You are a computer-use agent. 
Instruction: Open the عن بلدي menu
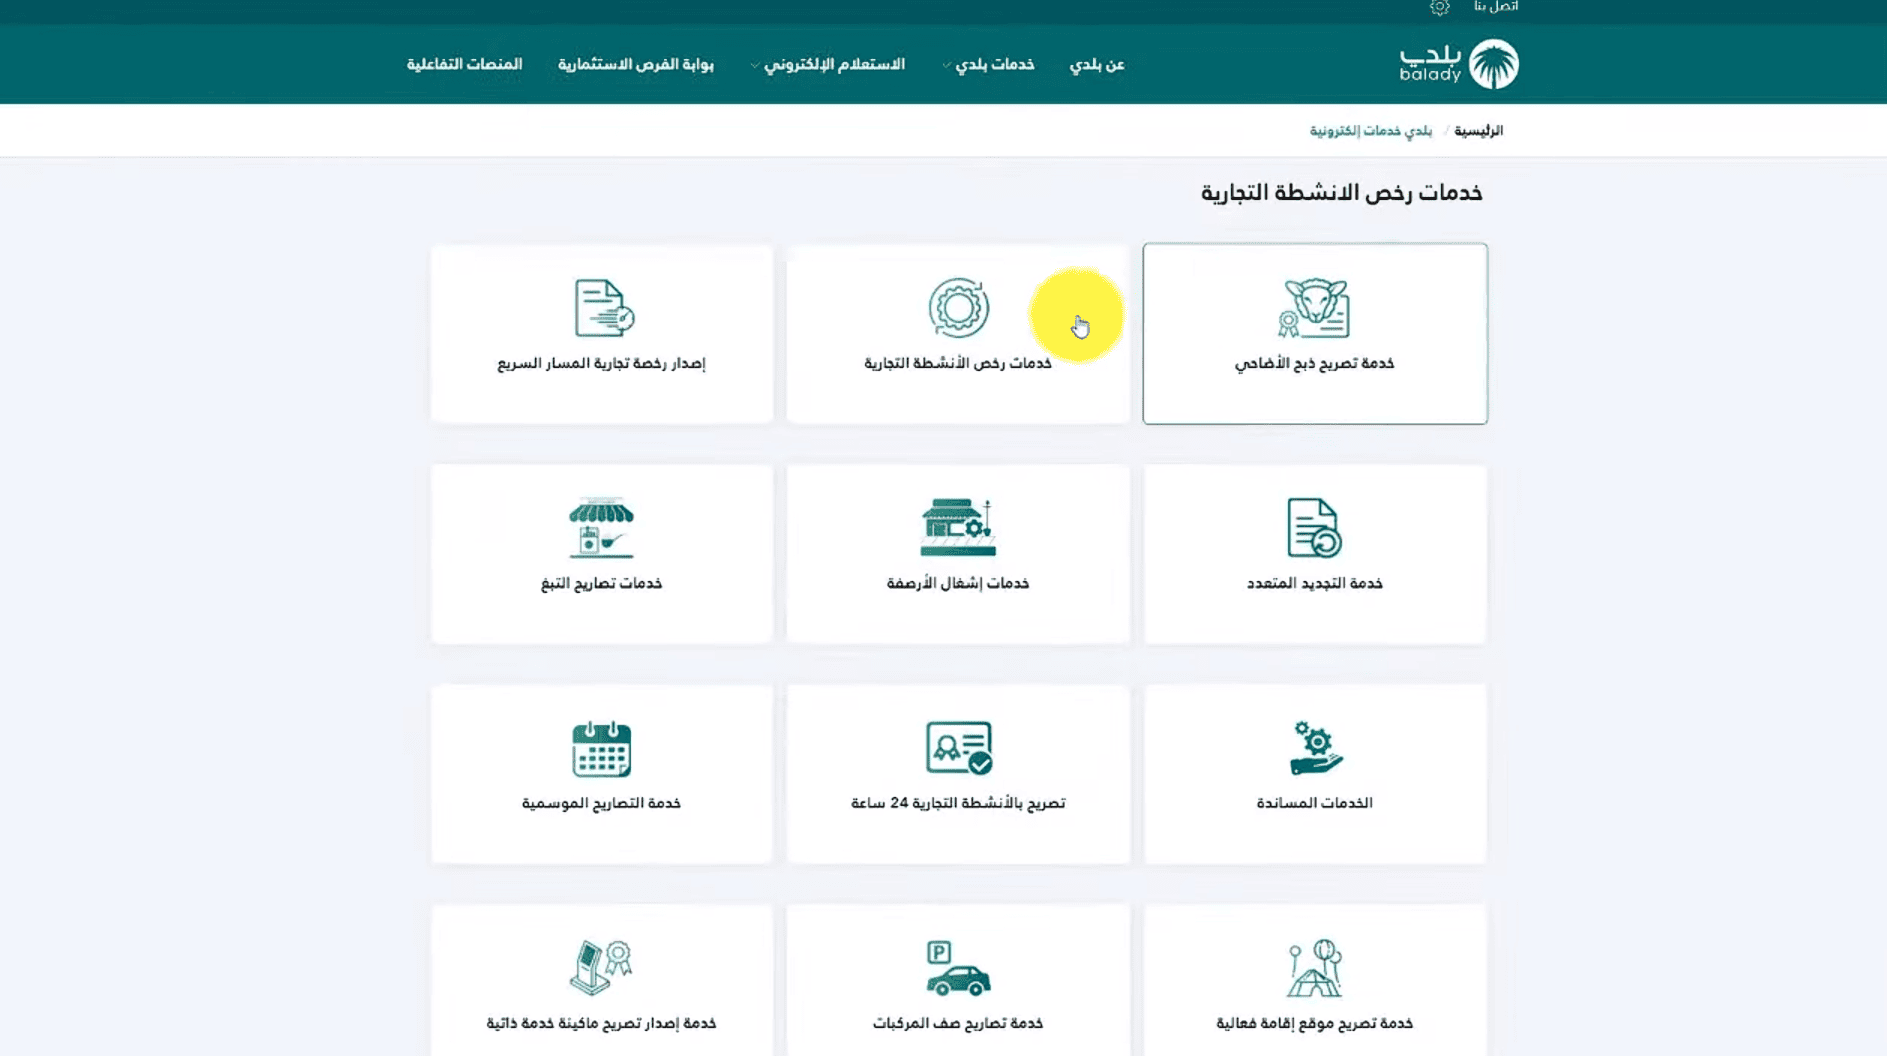coord(1097,64)
